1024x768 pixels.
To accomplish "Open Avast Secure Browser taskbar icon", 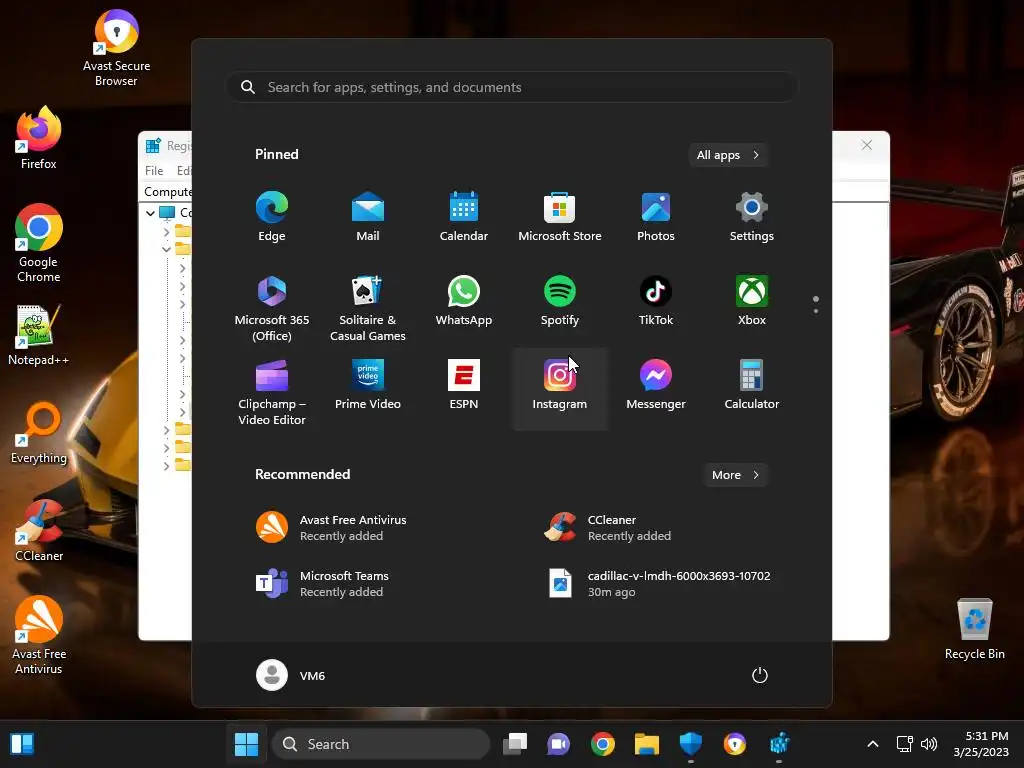I will [735, 744].
